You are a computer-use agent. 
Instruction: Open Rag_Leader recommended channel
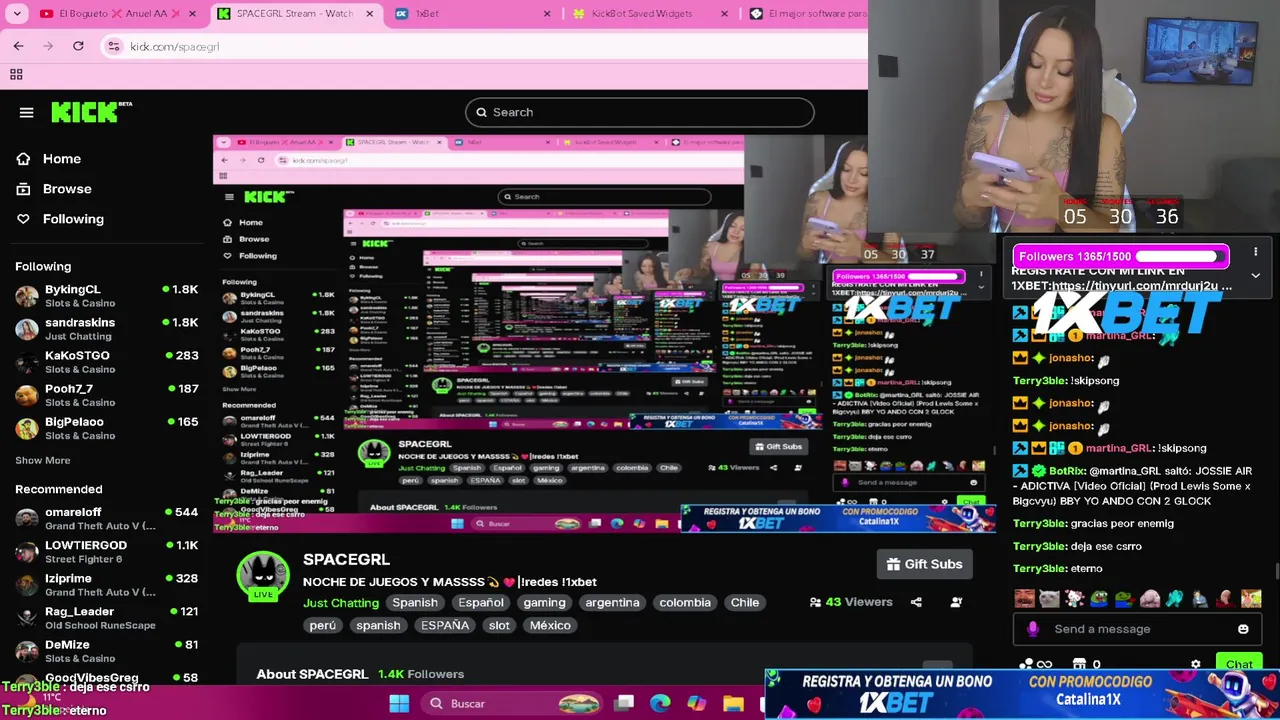(106, 617)
